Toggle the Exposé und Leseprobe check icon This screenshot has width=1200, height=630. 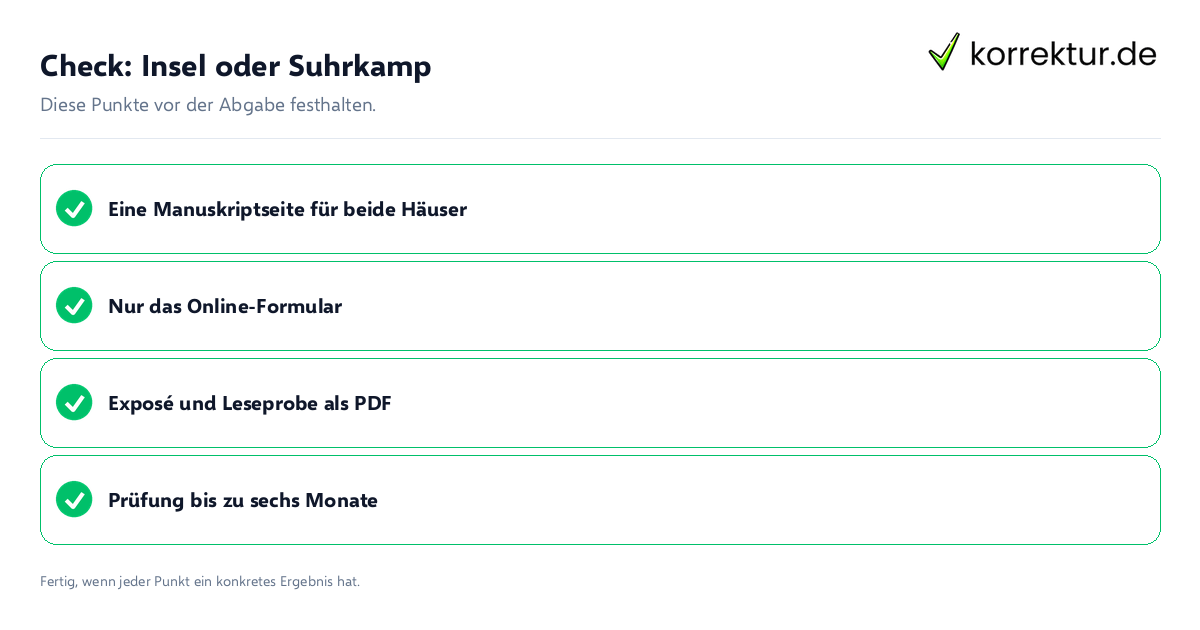pos(74,402)
